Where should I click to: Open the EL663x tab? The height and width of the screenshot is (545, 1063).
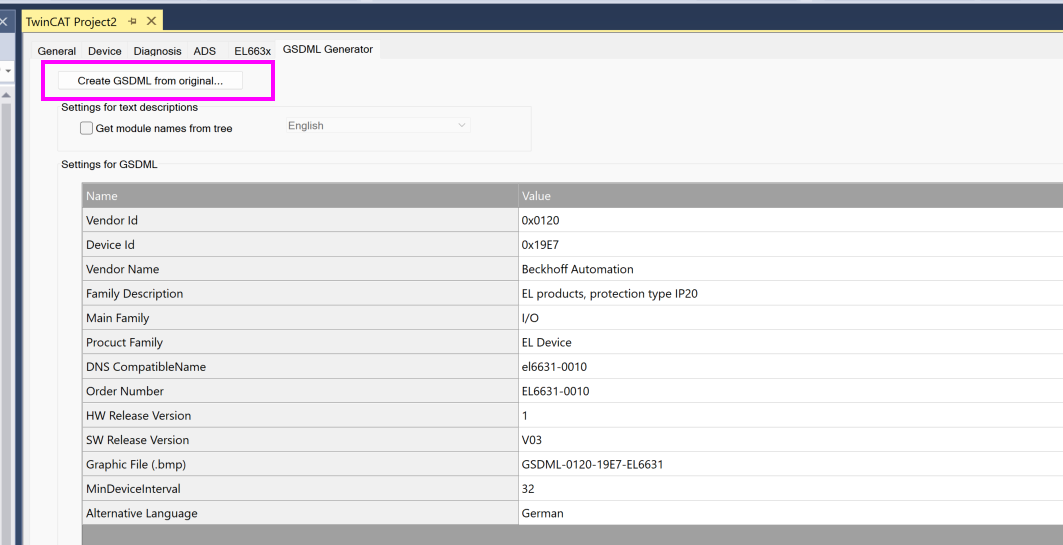pyautogui.click(x=252, y=51)
